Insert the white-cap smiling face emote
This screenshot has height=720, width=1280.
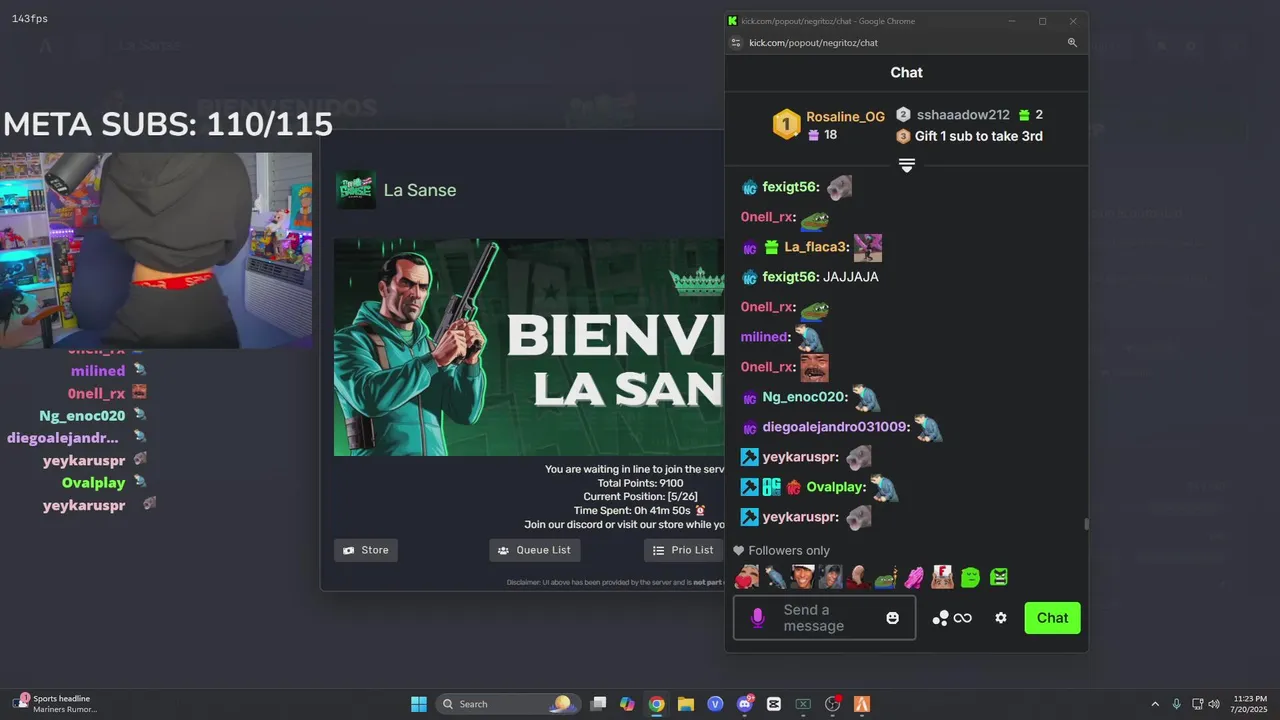point(802,577)
